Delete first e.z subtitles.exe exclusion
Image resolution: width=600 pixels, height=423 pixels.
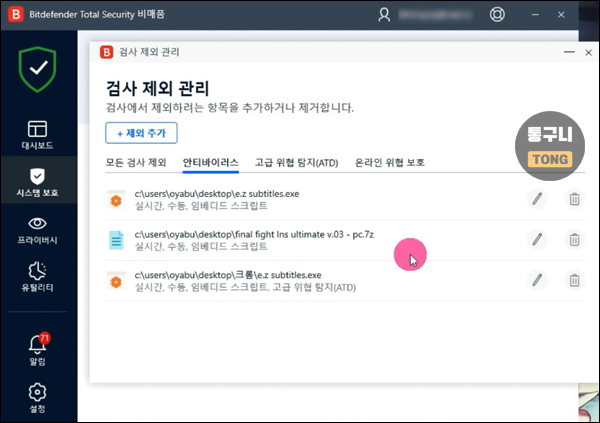(574, 199)
